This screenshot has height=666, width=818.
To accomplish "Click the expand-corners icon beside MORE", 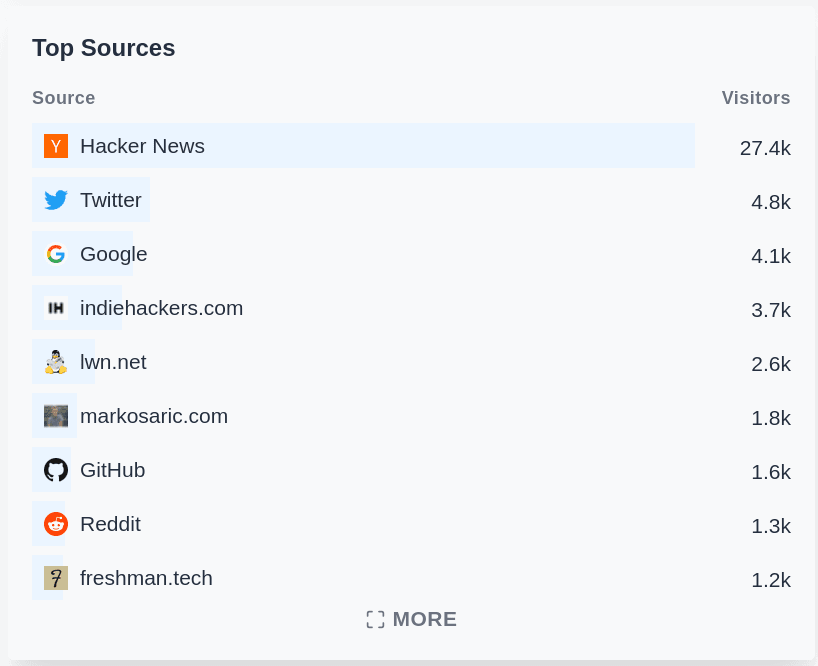I will pos(375,619).
